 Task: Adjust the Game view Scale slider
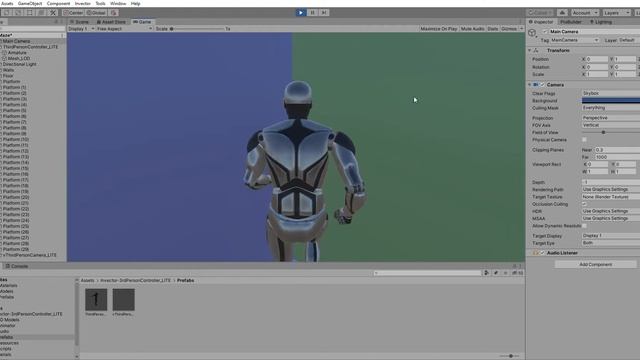point(198,29)
